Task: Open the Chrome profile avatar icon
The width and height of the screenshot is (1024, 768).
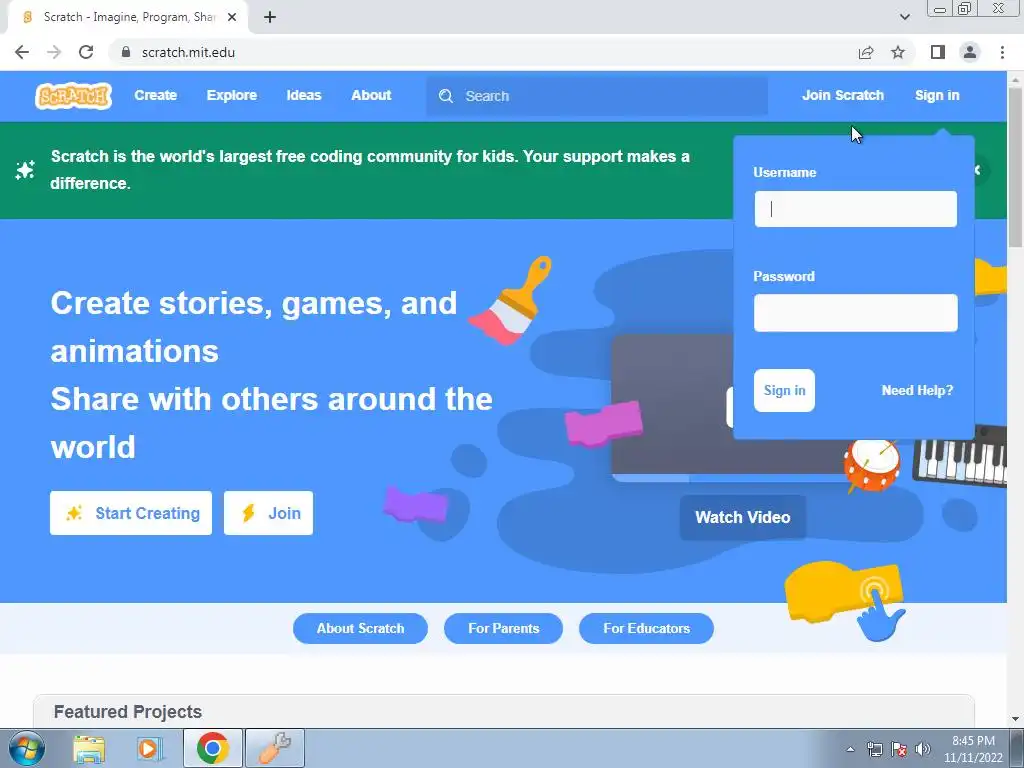Action: (970, 52)
